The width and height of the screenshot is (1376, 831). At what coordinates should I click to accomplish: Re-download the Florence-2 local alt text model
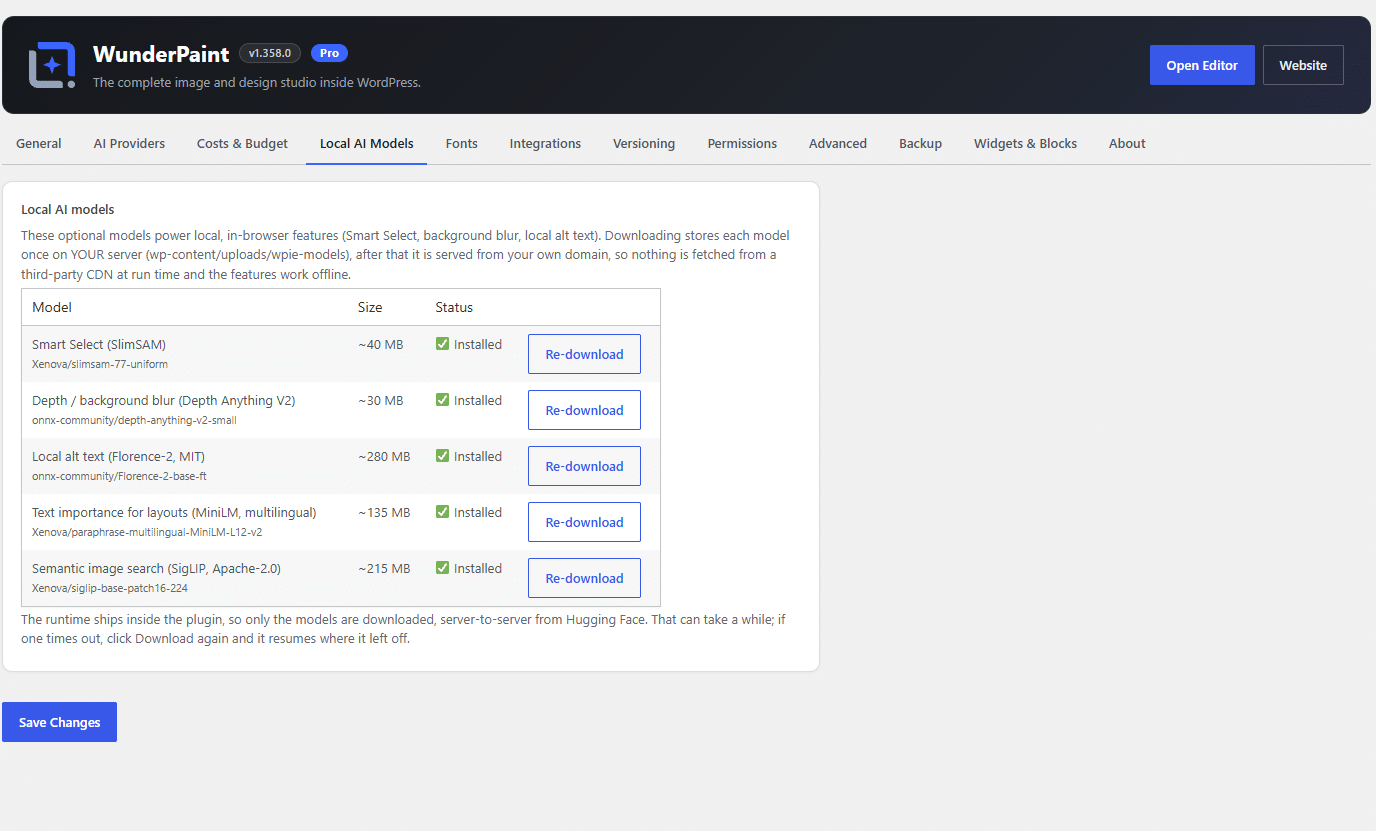point(584,466)
